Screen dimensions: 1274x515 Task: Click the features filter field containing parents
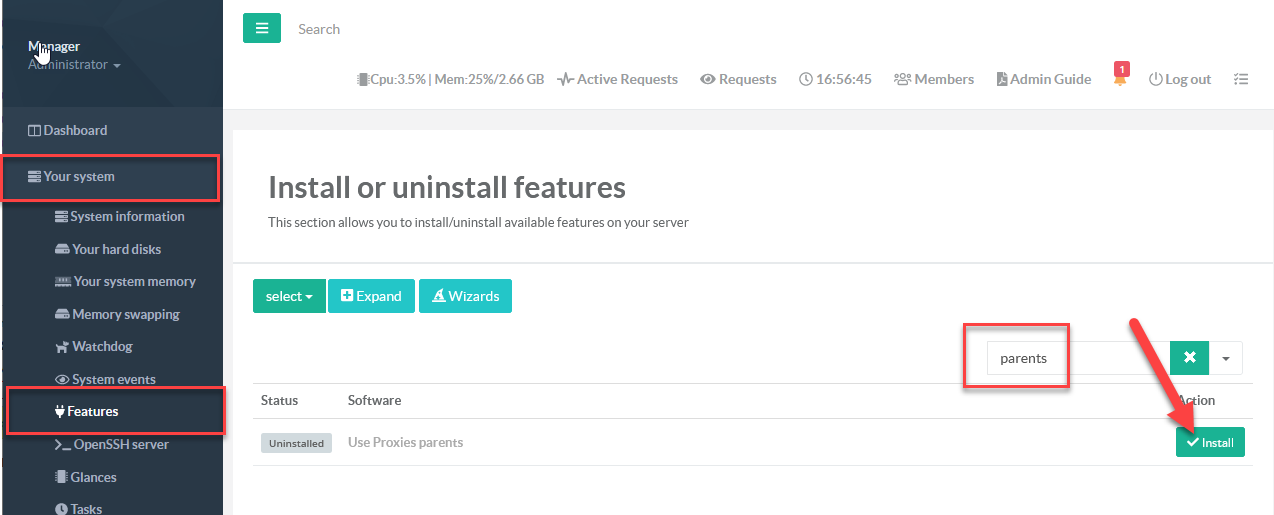point(1075,357)
